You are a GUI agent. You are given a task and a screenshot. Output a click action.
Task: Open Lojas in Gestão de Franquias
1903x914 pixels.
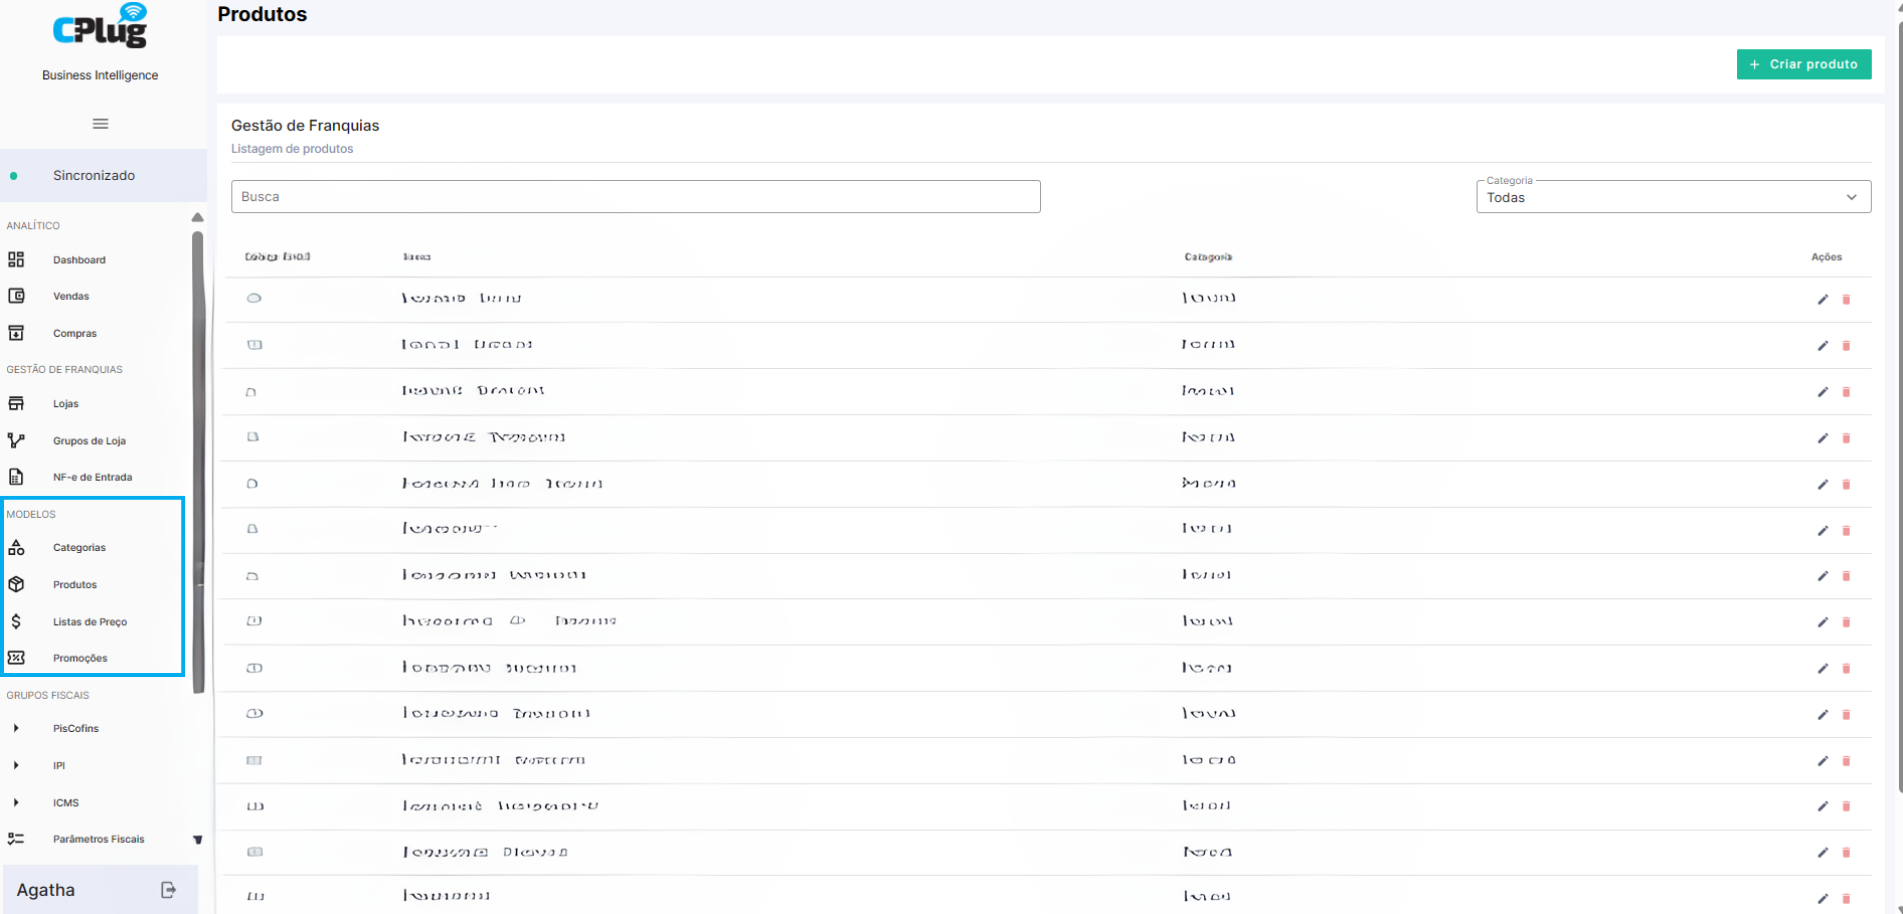65,404
